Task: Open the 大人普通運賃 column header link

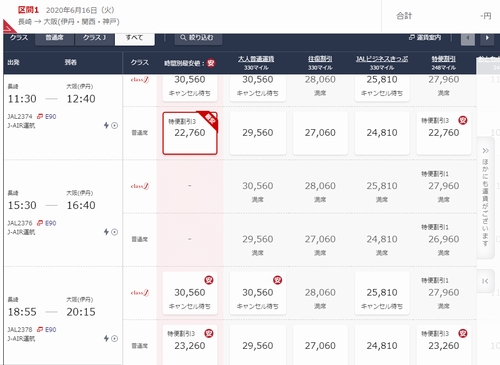Action: [256, 59]
